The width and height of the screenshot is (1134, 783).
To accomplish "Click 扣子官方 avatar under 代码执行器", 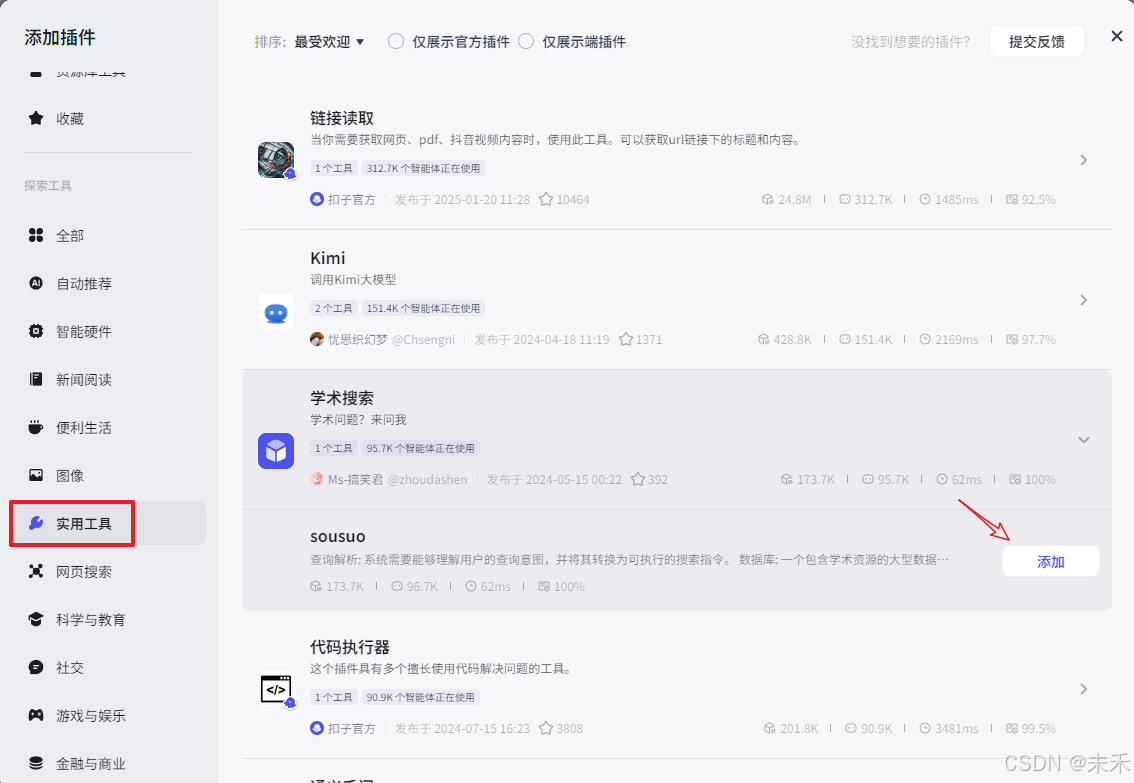I will [x=317, y=728].
